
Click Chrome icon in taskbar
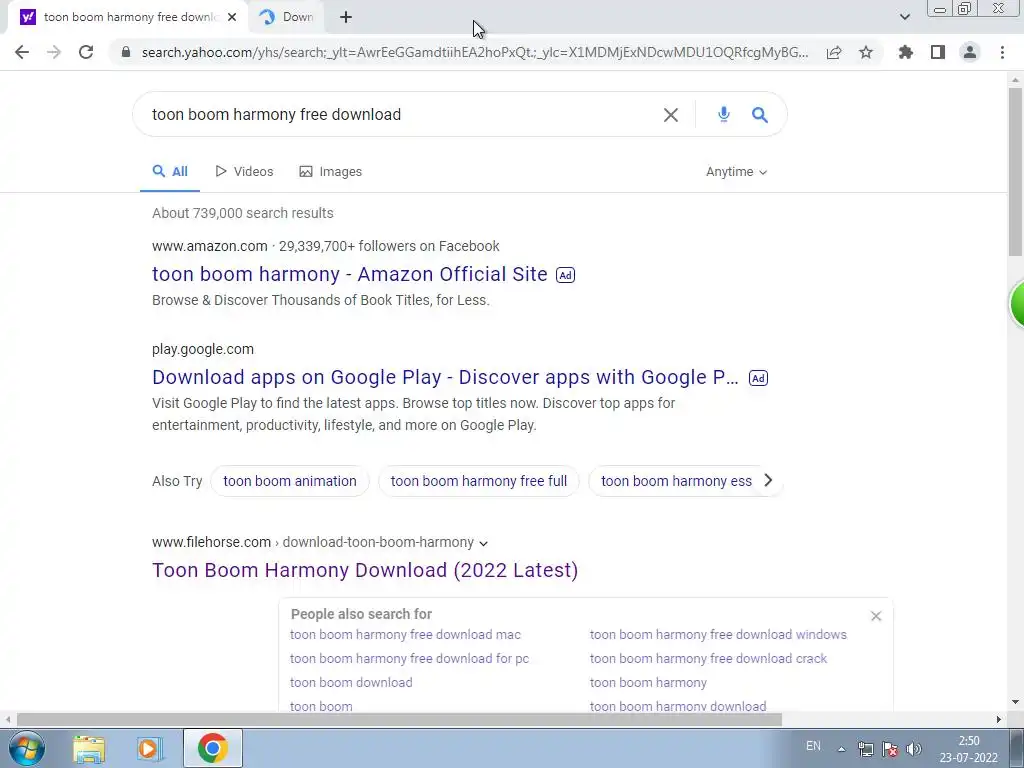click(213, 748)
